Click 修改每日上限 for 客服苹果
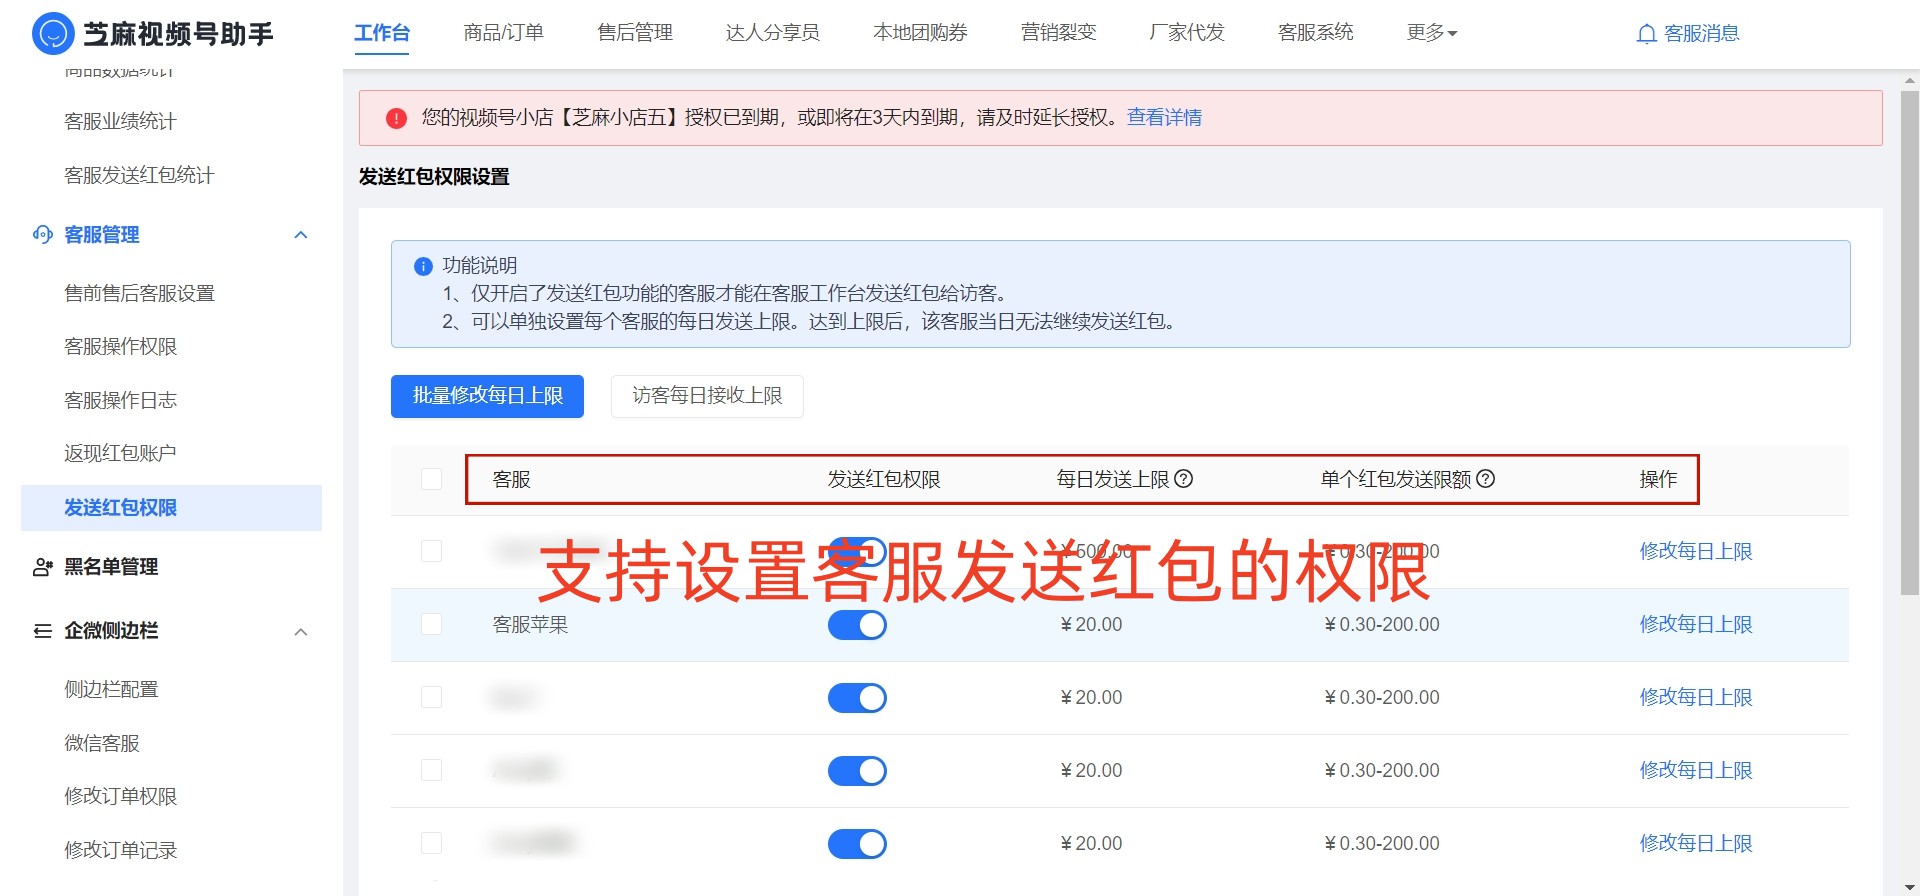This screenshot has height=896, width=1920. tap(1696, 624)
